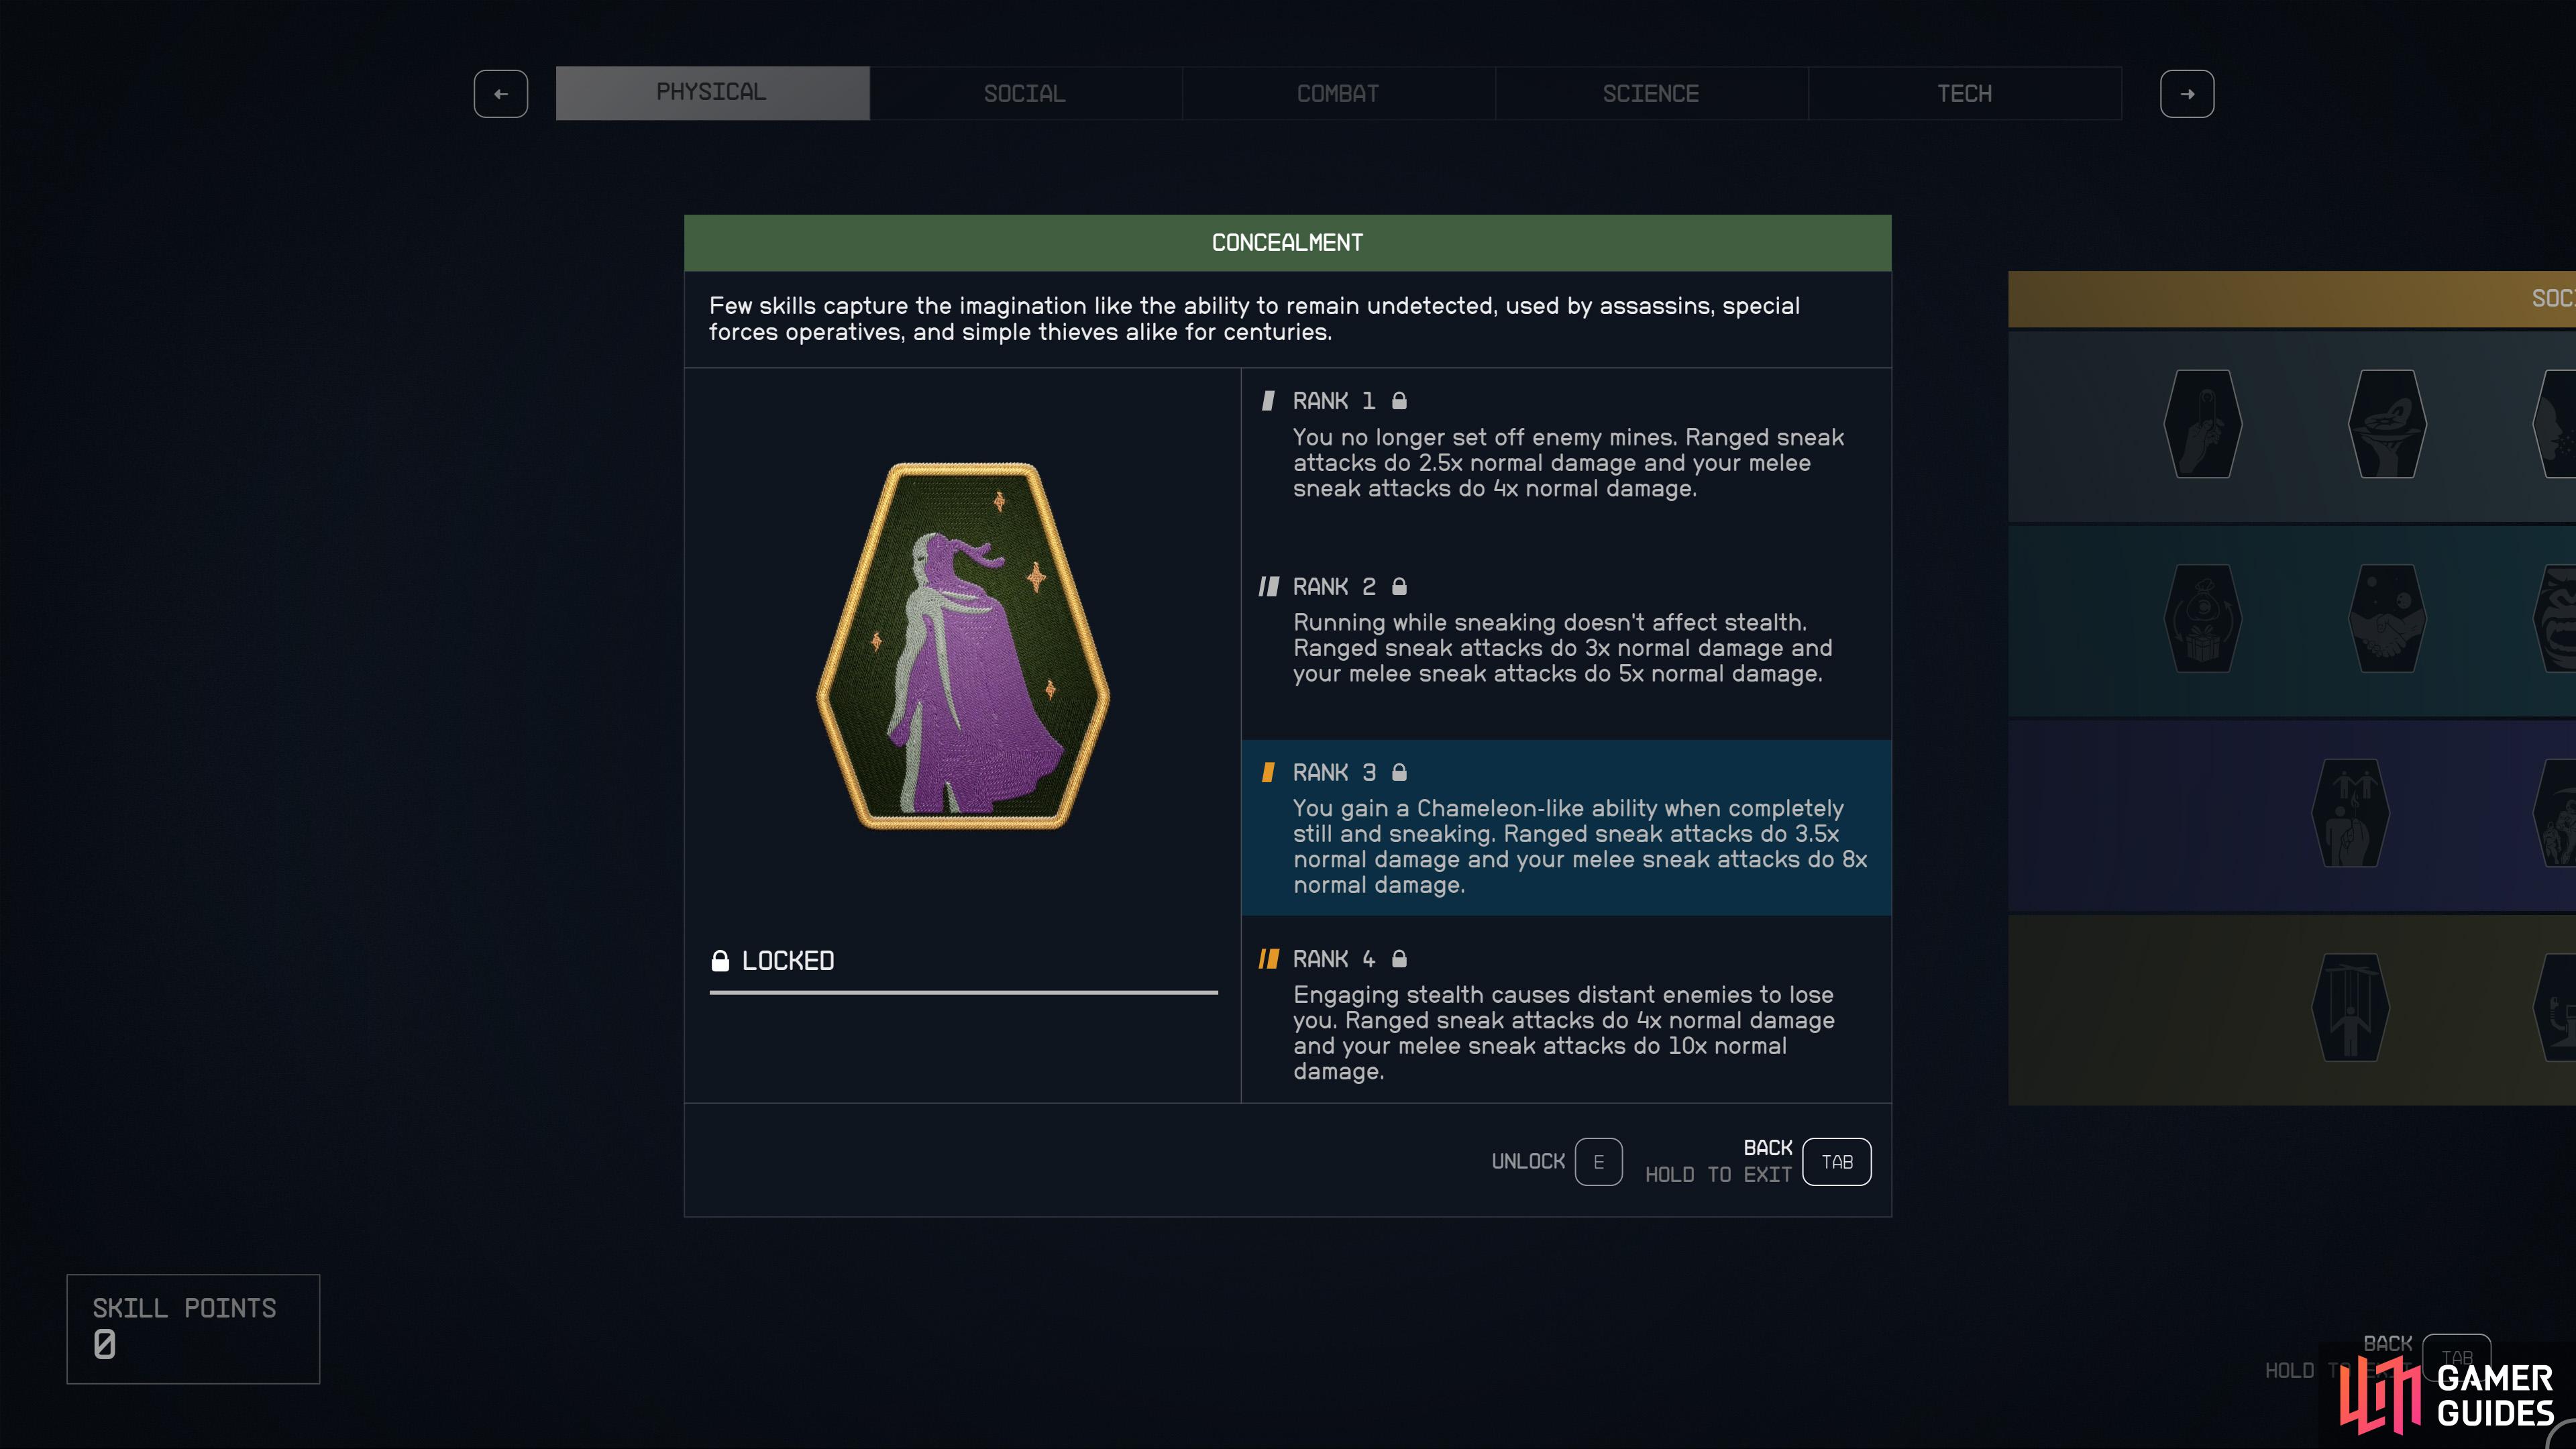This screenshot has width=2576, height=1449.
Task: Switch to the Science tab
Action: coord(1651,94)
